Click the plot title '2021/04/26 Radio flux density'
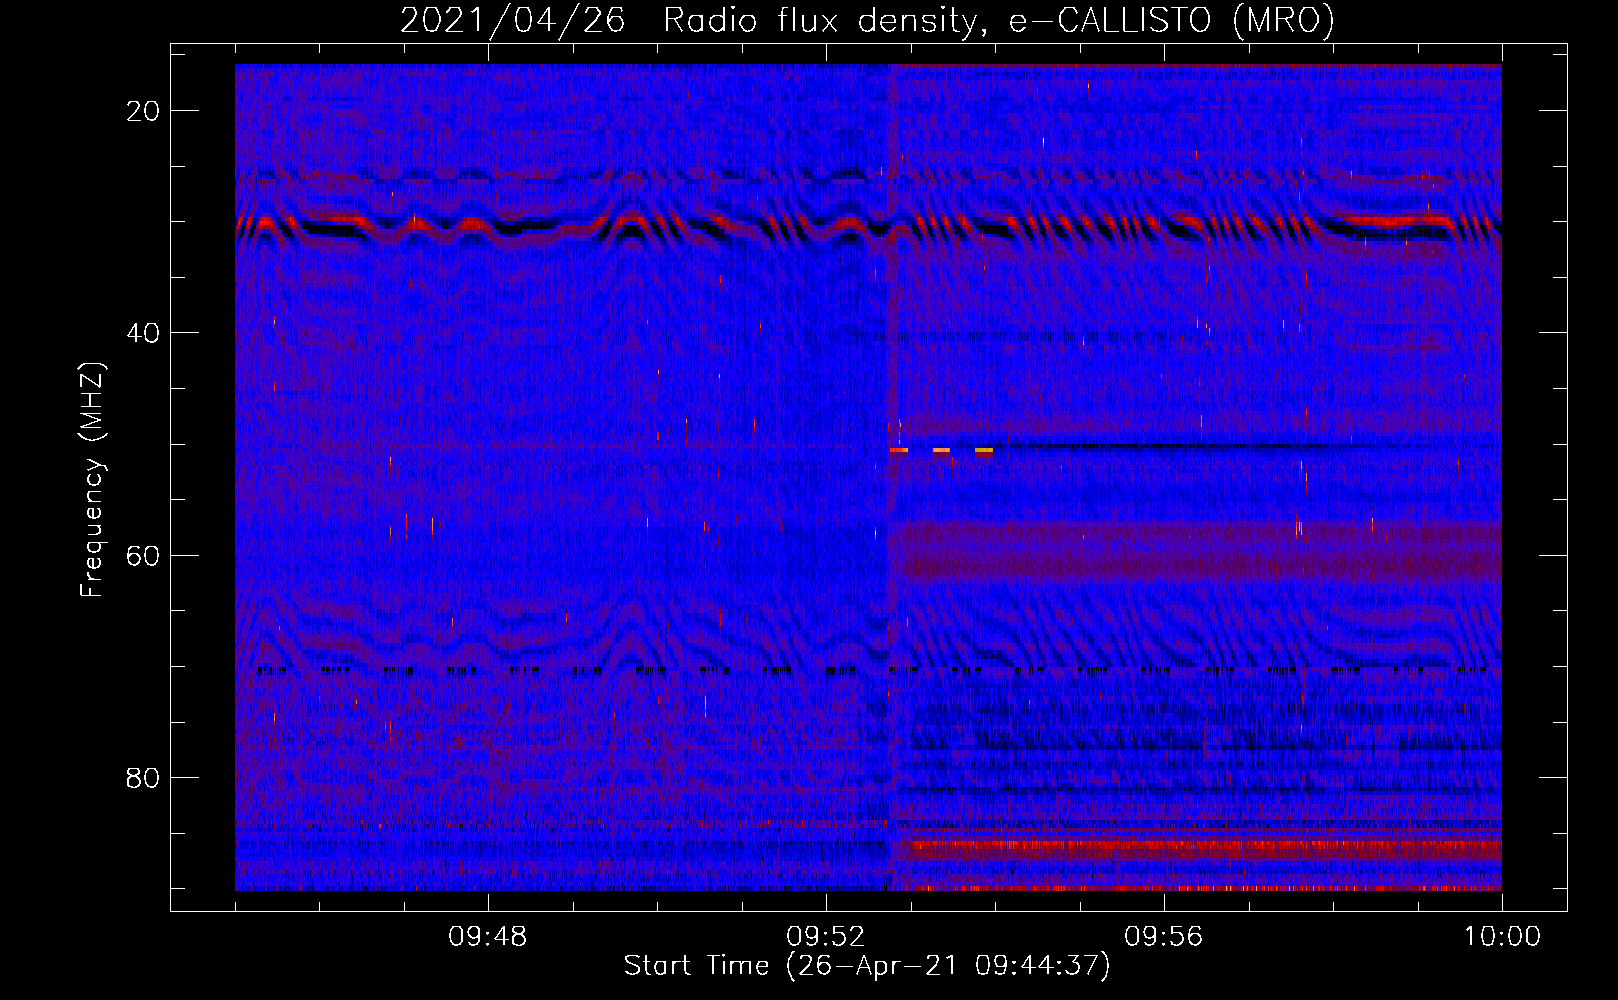 coord(867,20)
